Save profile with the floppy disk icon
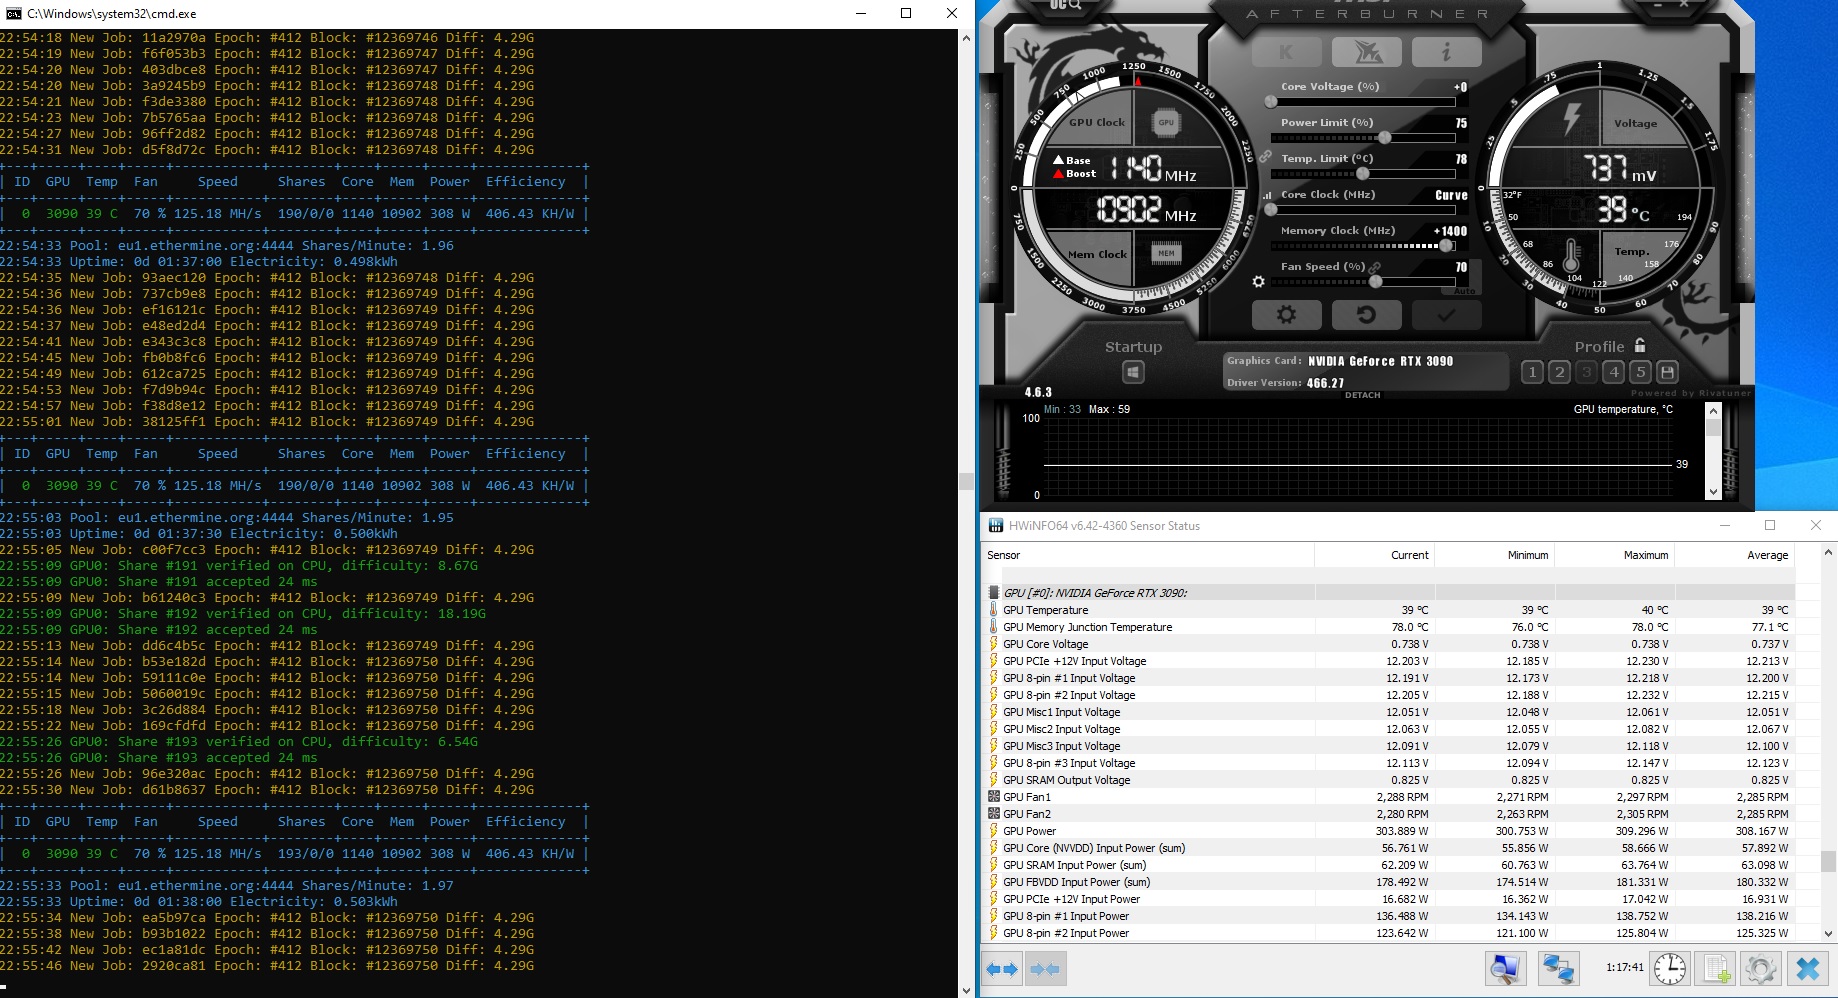1838x998 pixels. 1667,372
